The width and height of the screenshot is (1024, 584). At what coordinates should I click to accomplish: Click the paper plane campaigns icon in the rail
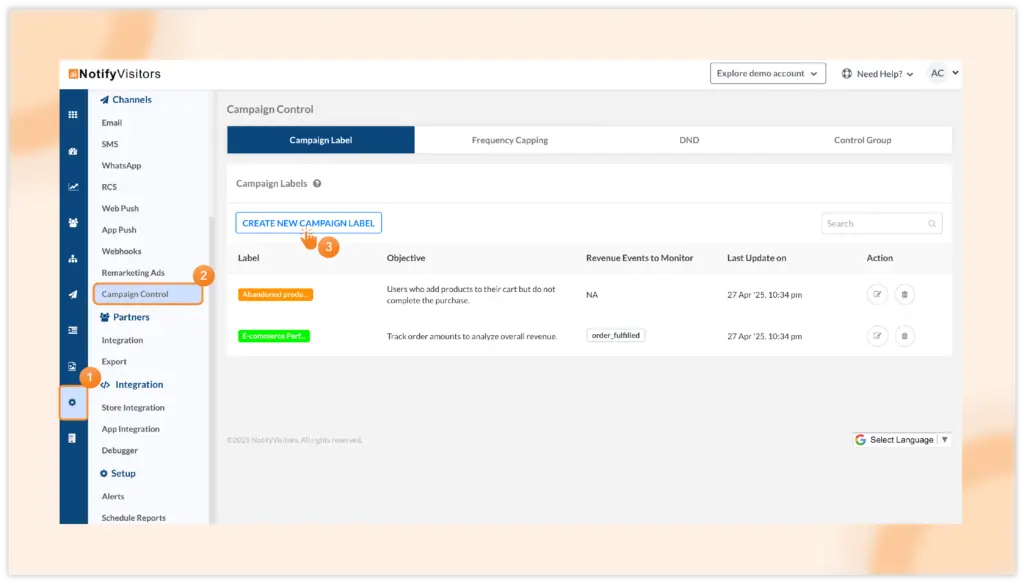pos(72,294)
